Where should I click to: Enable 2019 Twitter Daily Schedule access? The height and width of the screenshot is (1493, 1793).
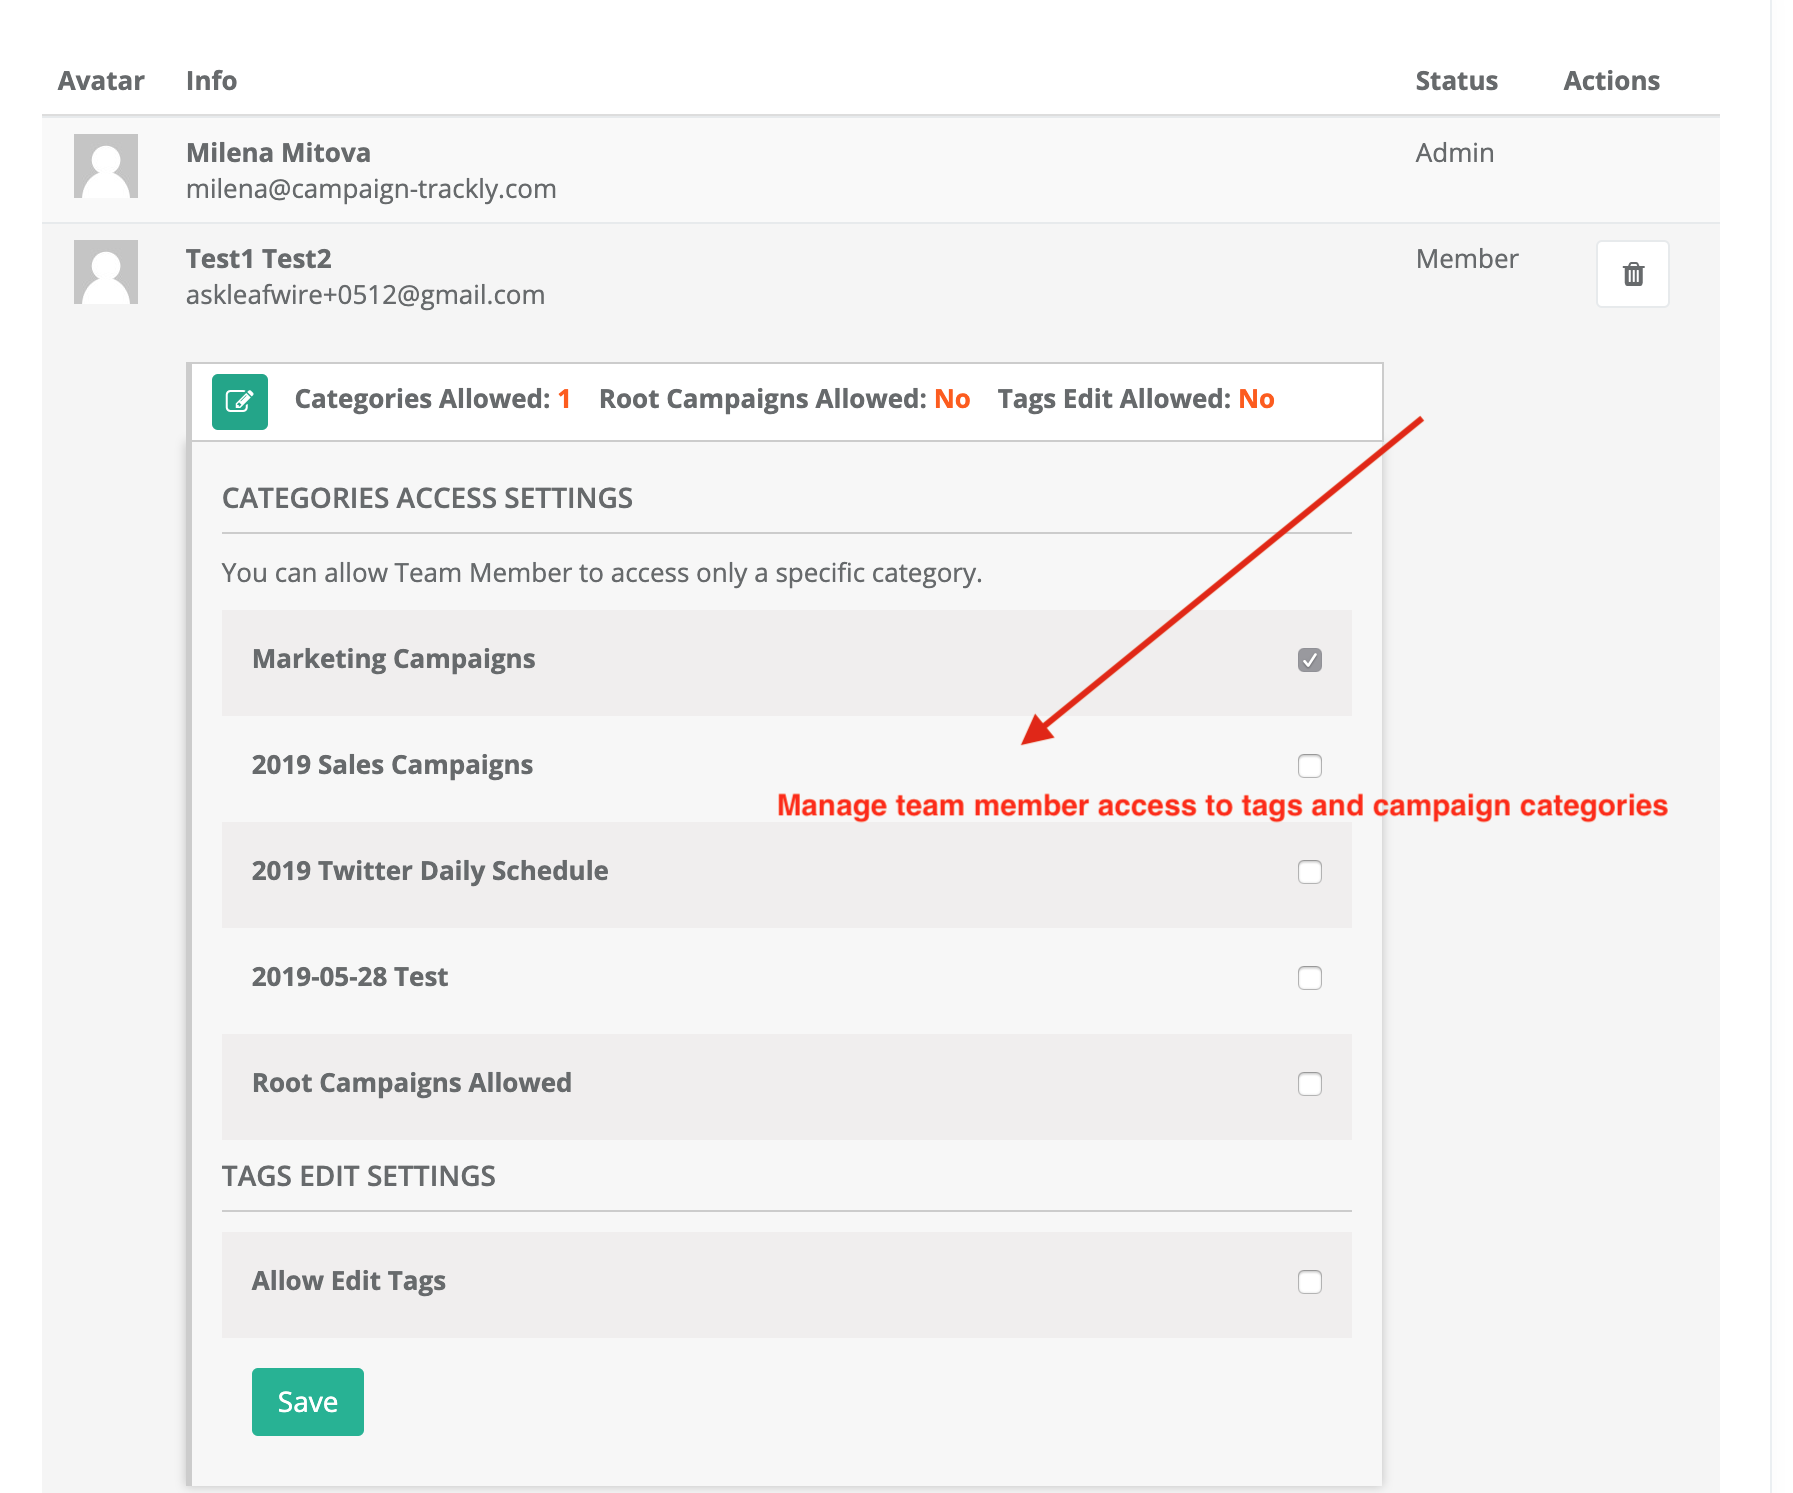(x=1310, y=872)
